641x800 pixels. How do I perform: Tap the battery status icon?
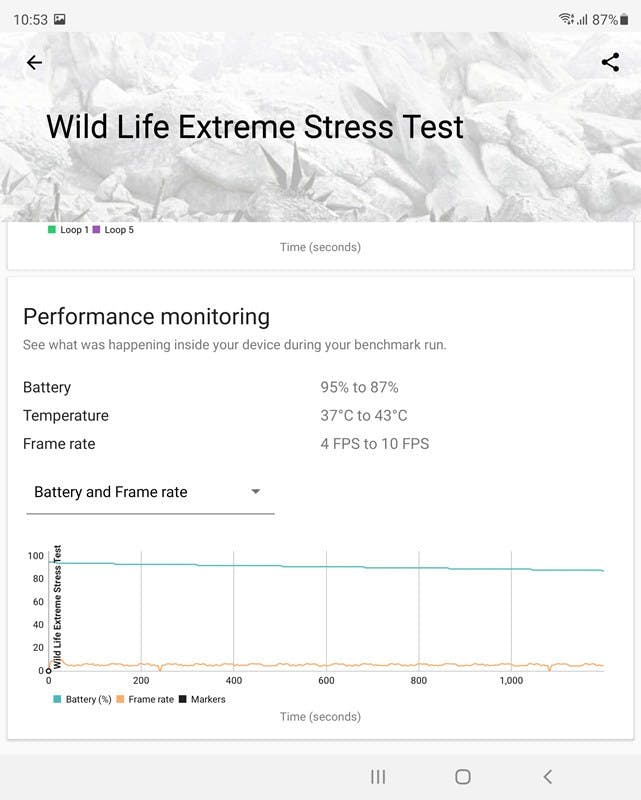point(625,19)
